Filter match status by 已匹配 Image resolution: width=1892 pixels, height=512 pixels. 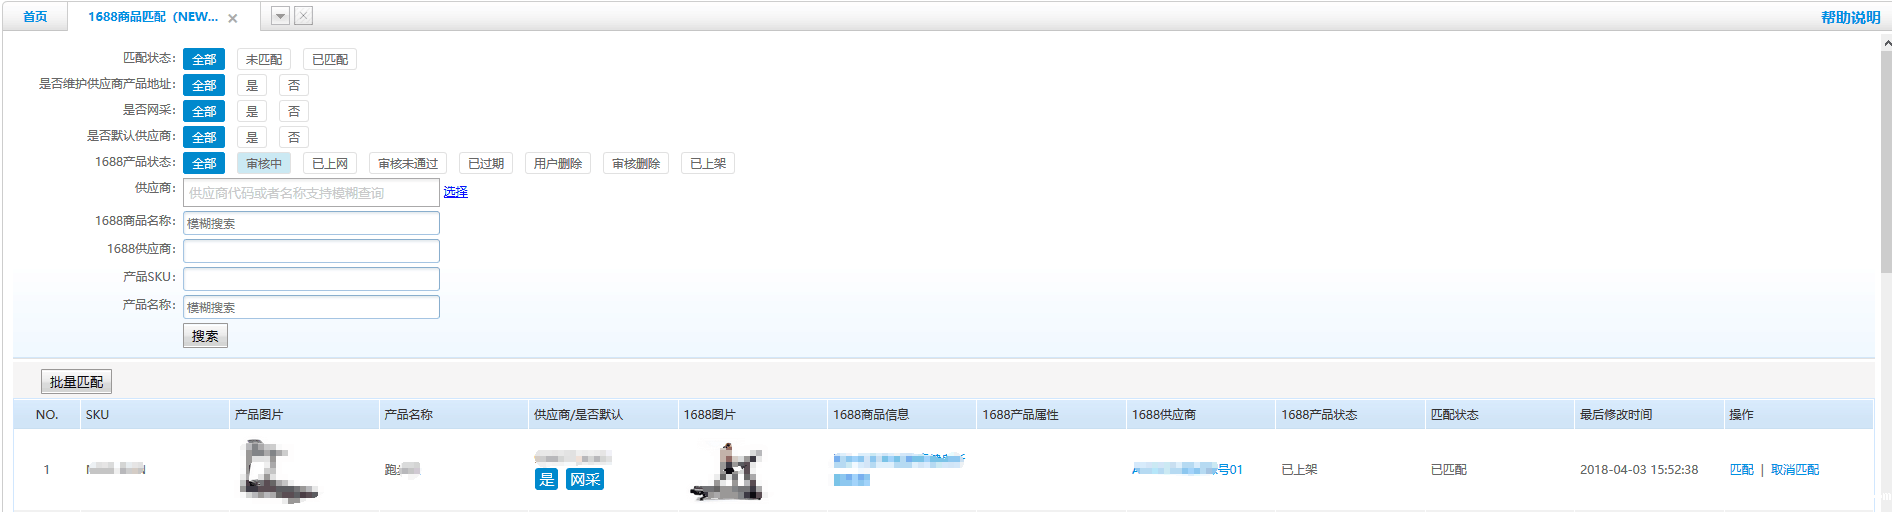pyautogui.click(x=330, y=60)
